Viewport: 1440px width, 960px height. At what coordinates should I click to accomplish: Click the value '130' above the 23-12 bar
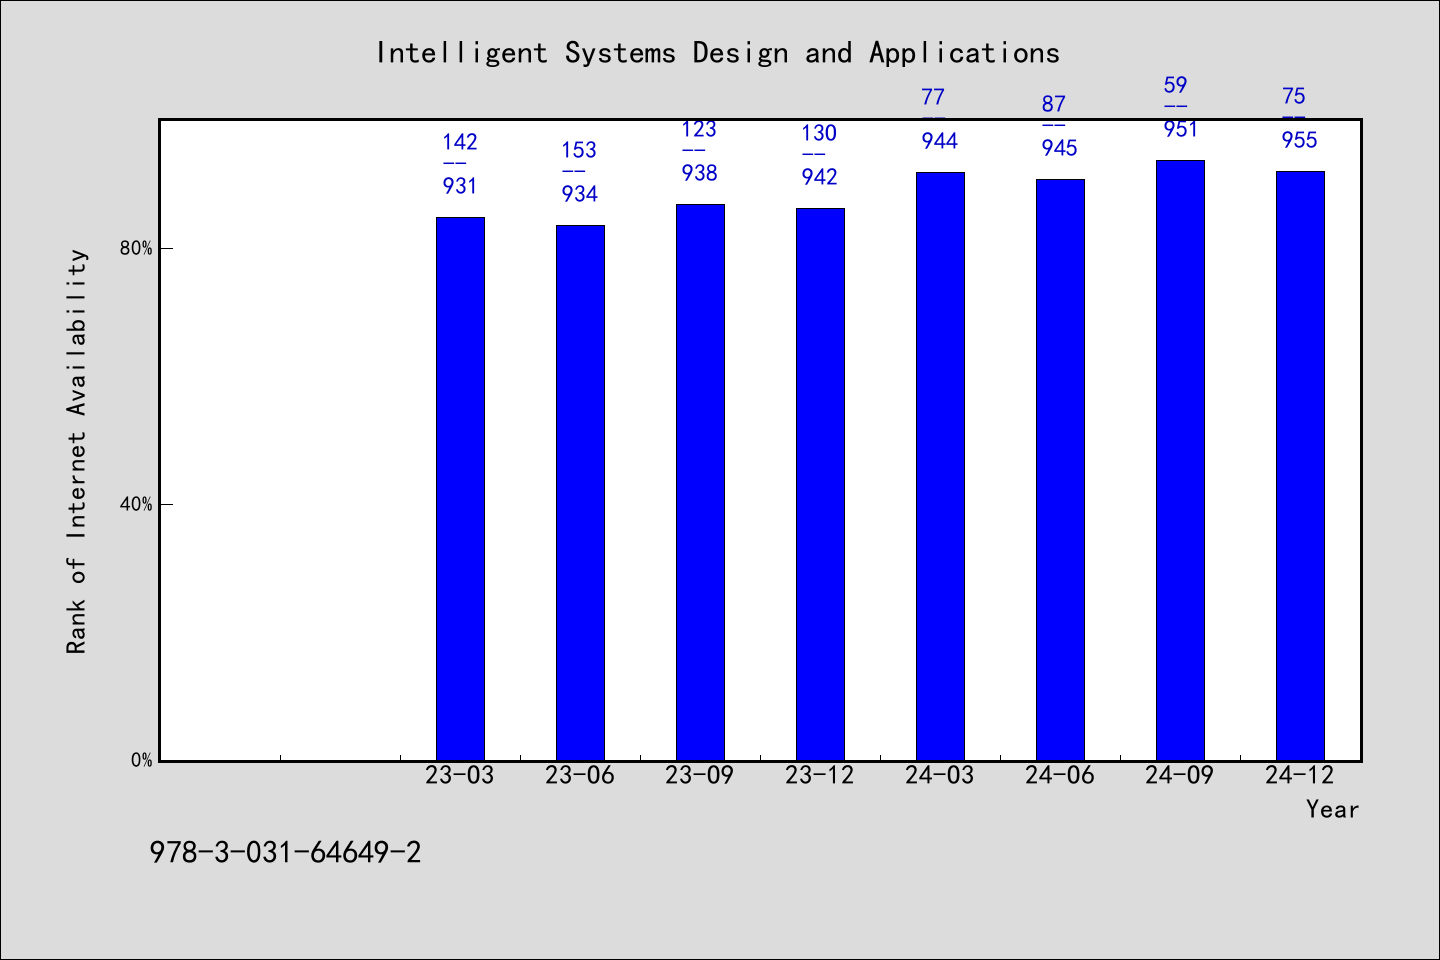click(x=819, y=133)
